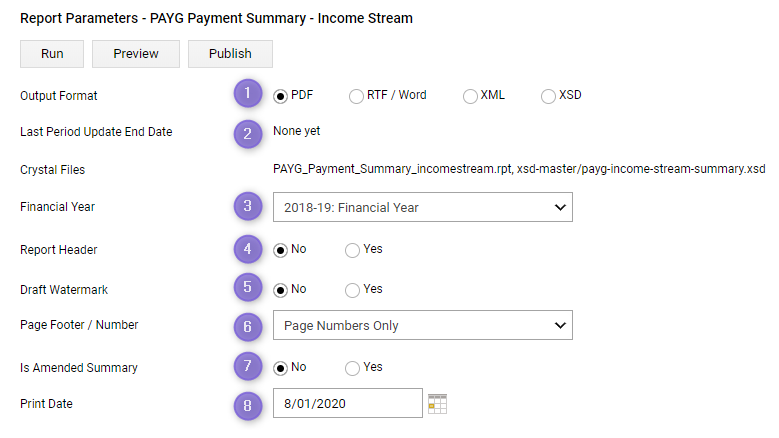Click the Crystal Files label
The height and width of the screenshot is (438, 779).
click(x=52, y=170)
